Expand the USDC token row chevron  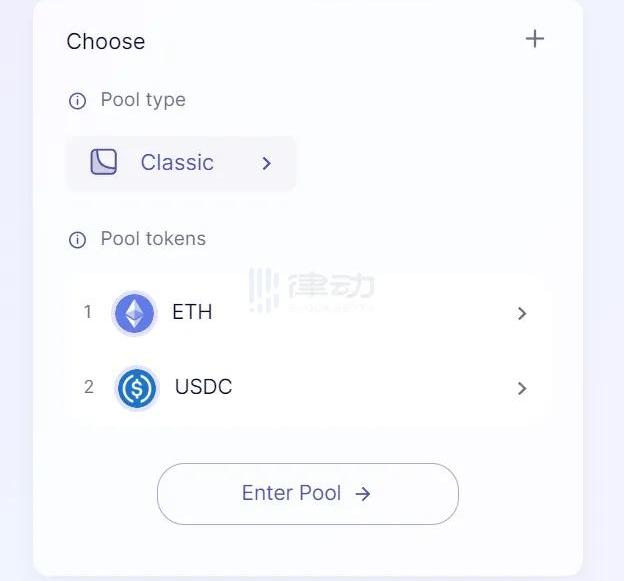pyautogui.click(x=521, y=388)
